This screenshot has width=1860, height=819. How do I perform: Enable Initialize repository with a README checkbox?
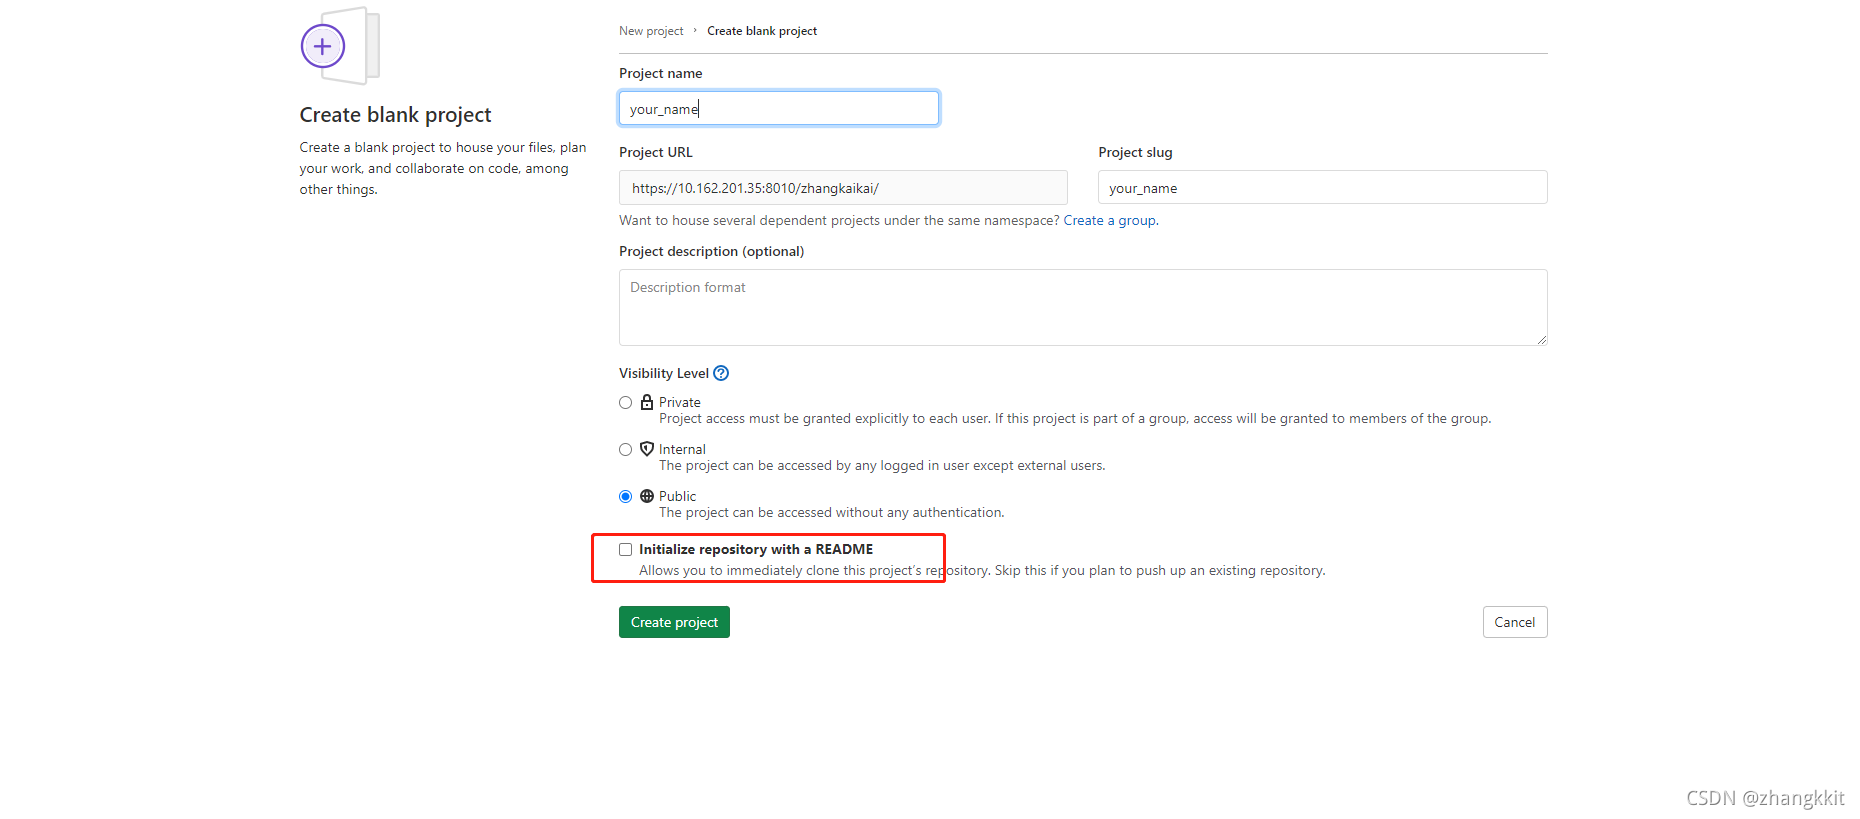[x=625, y=550]
